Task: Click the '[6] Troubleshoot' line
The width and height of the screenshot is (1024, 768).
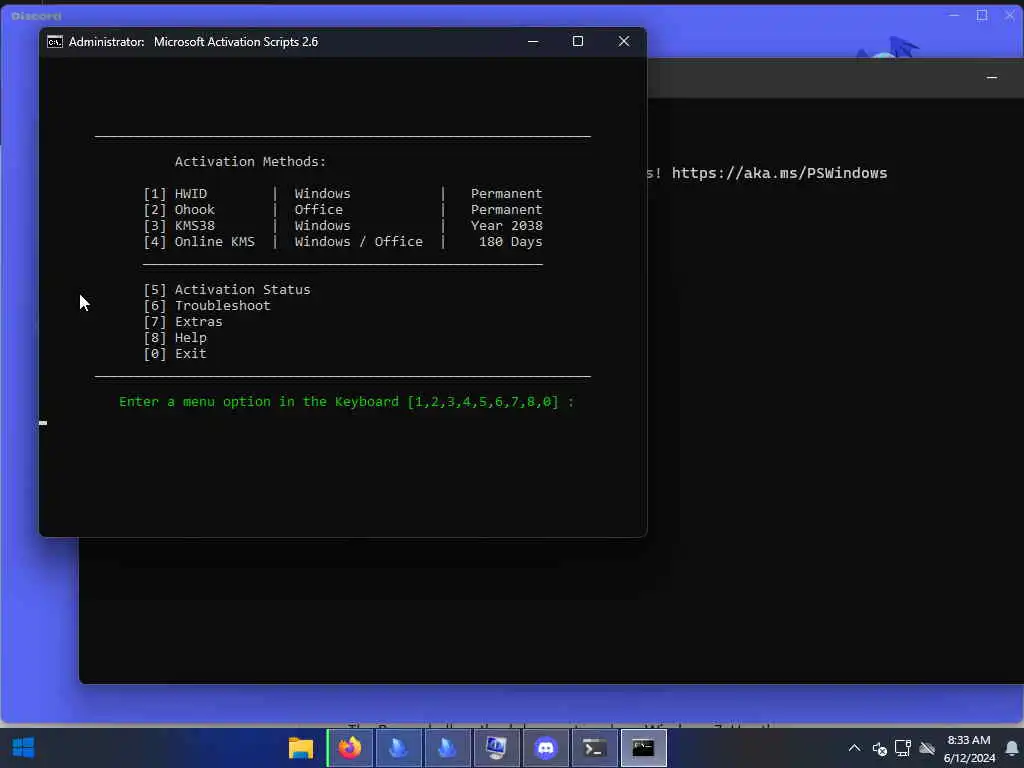Action: pyautogui.click(x=206, y=306)
